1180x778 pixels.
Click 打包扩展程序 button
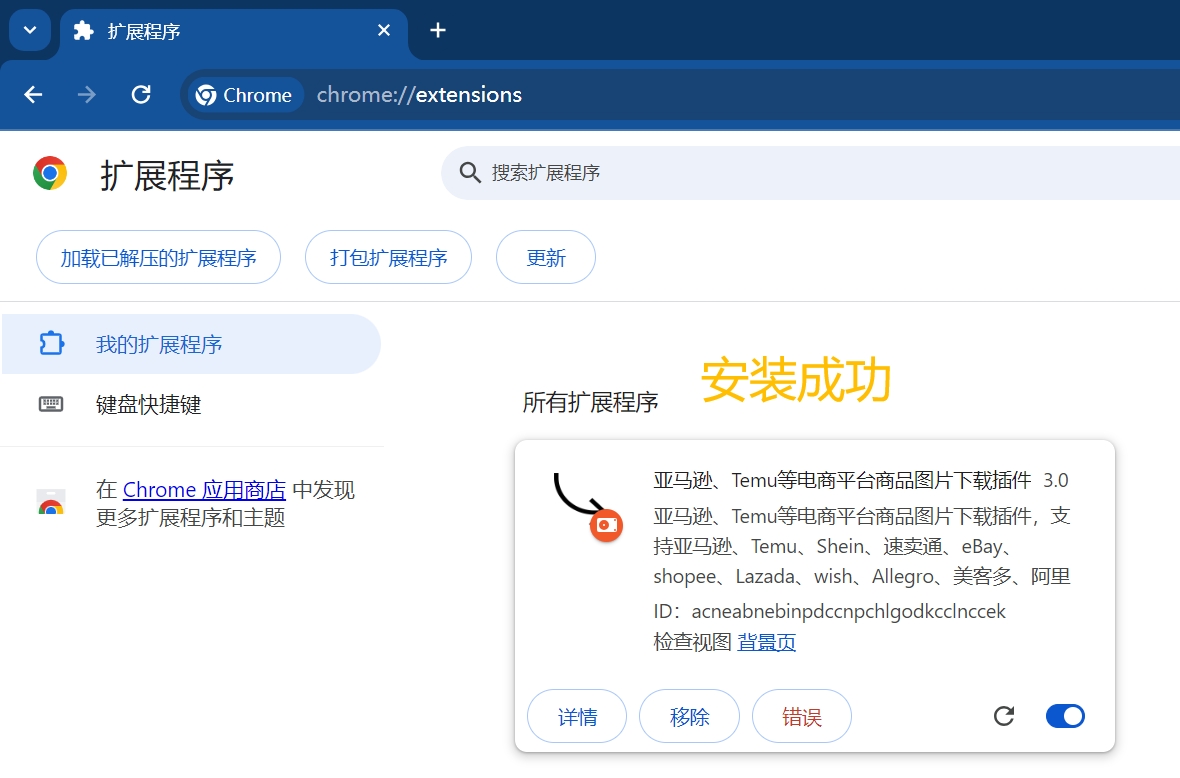click(x=388, y=257)
